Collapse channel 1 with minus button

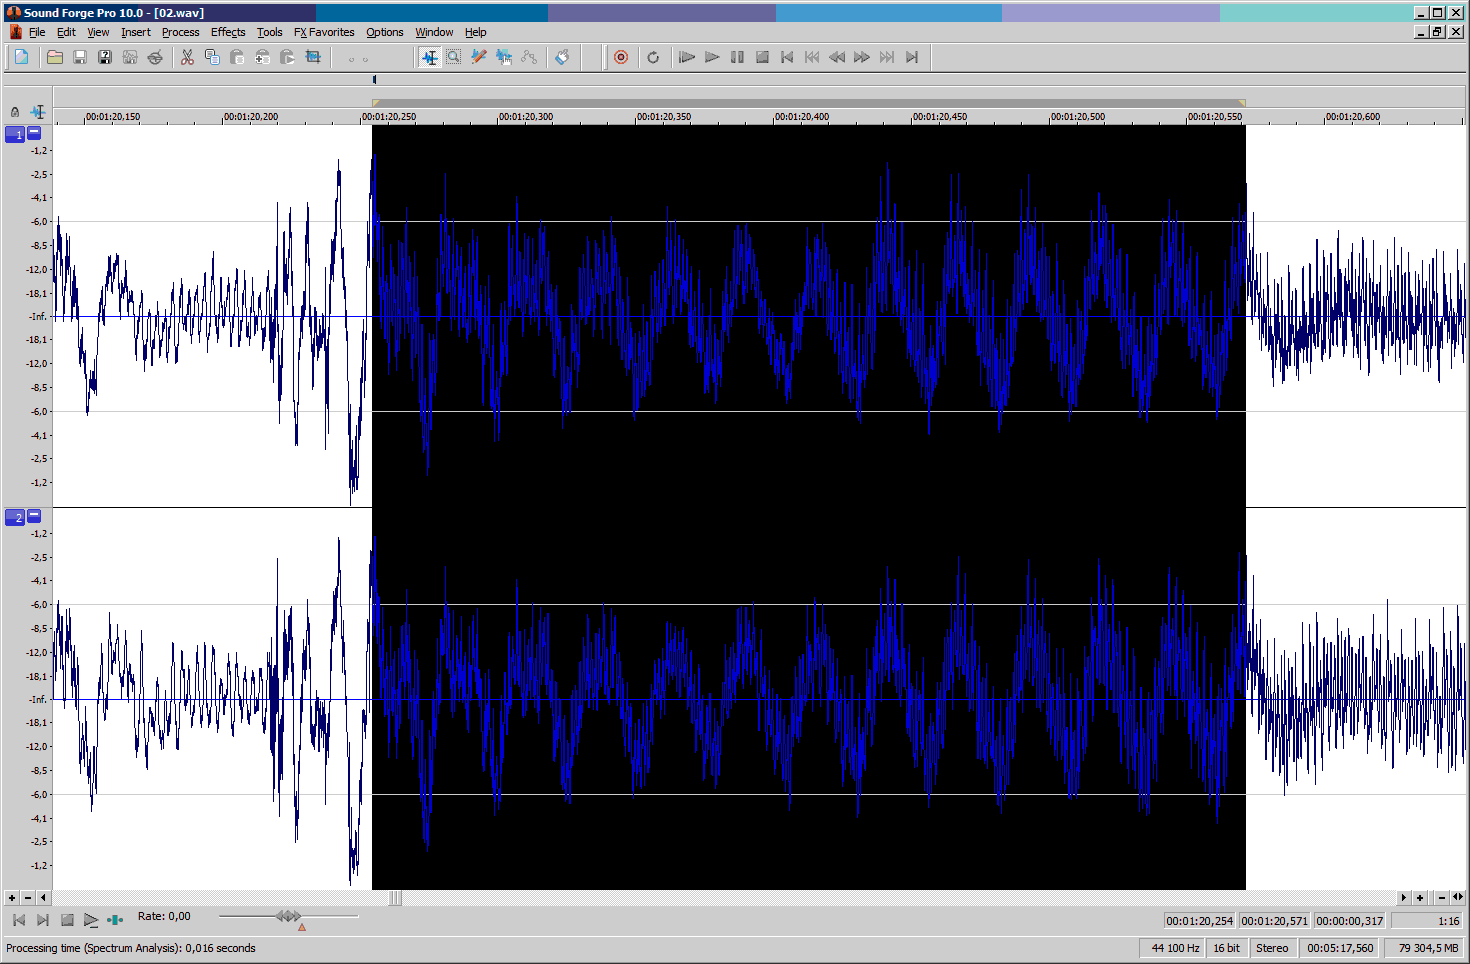click(x=34, y=132)
